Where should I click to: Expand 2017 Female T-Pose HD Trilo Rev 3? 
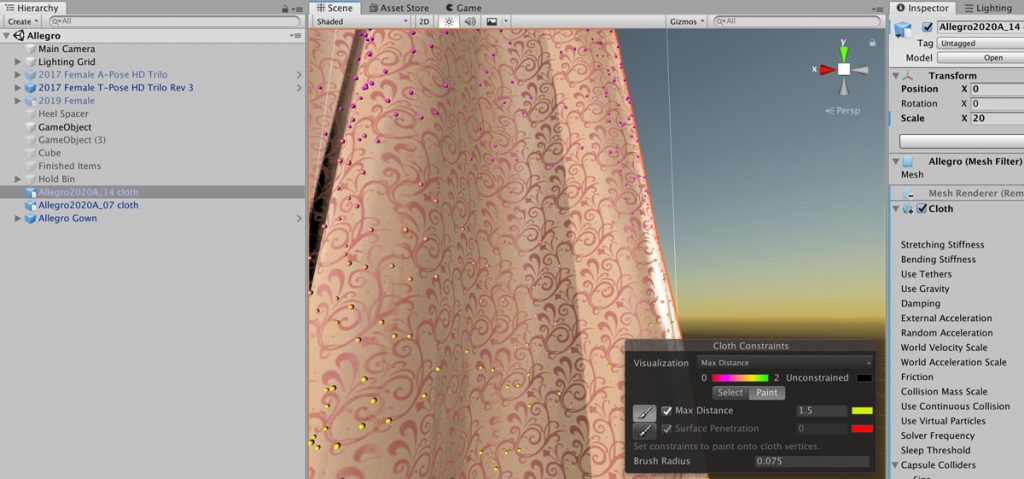(18, 88)
